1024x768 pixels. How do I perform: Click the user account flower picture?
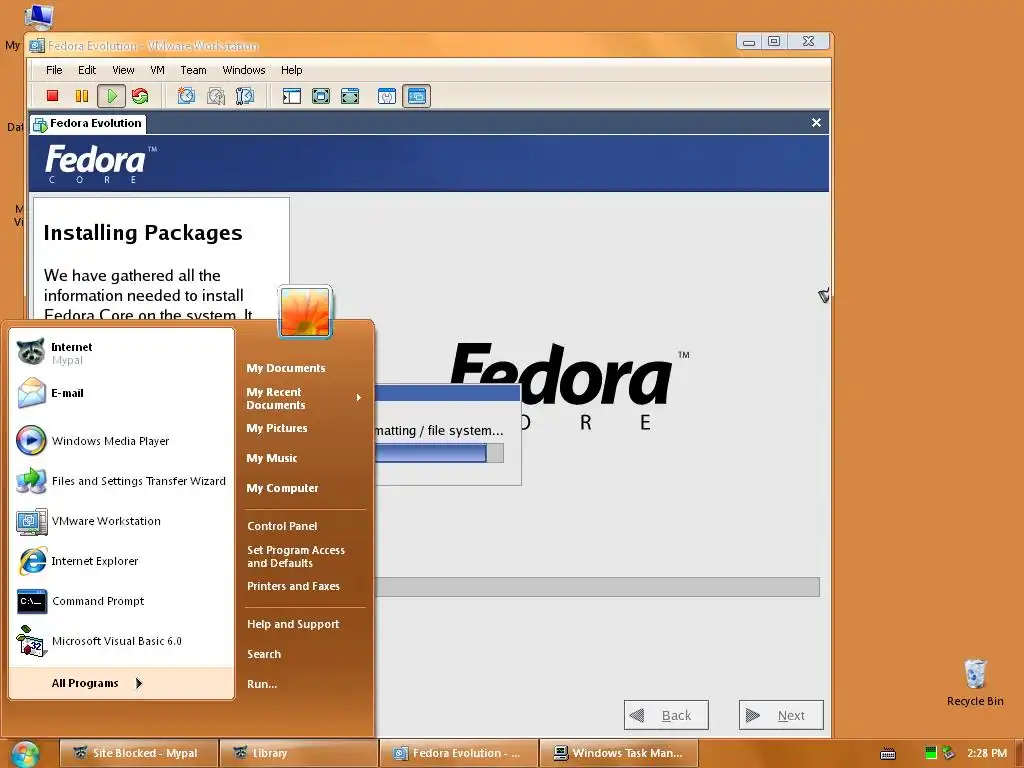coord(305,312)
